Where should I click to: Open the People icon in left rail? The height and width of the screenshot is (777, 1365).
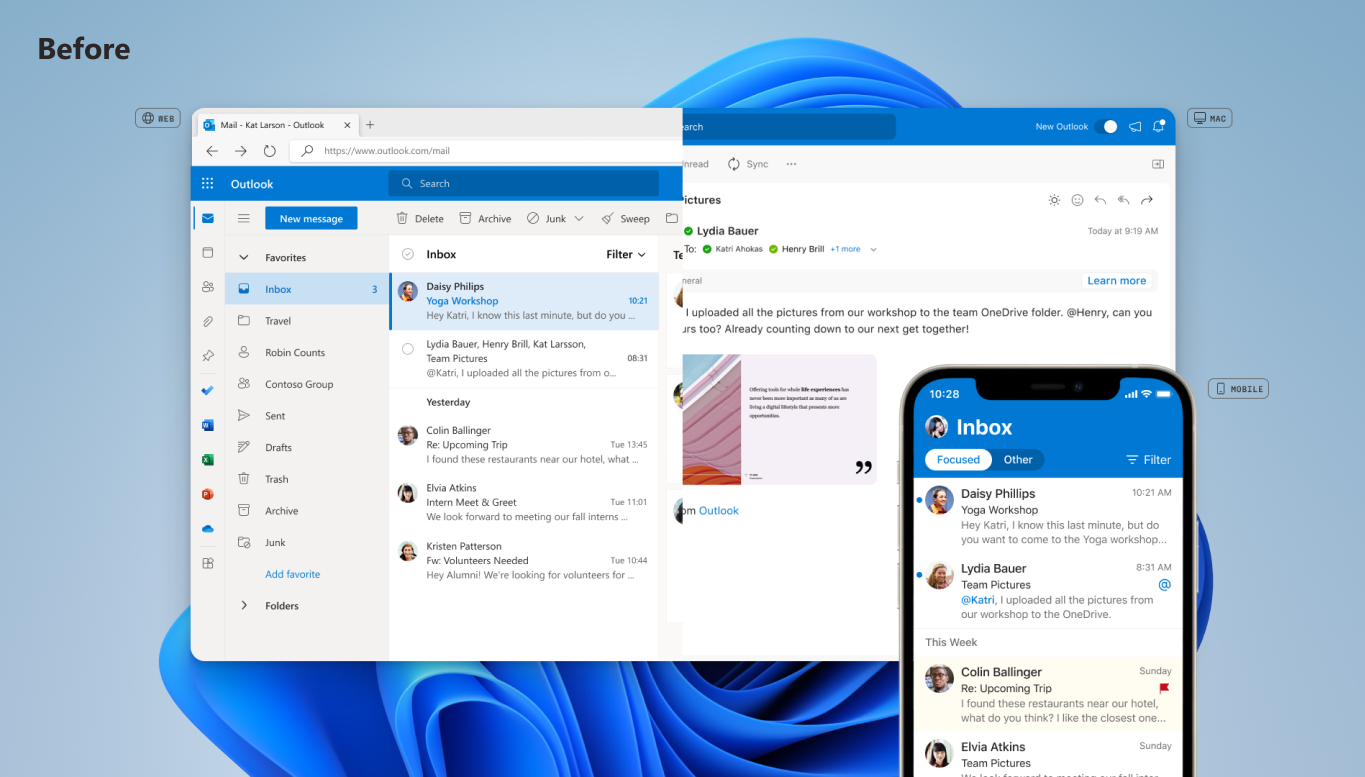point(207,287)
